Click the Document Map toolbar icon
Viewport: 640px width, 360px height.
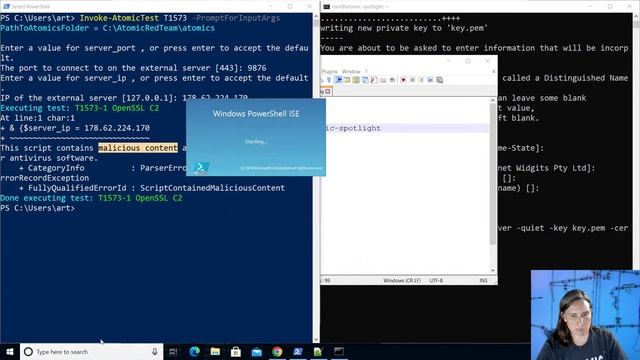356,80
